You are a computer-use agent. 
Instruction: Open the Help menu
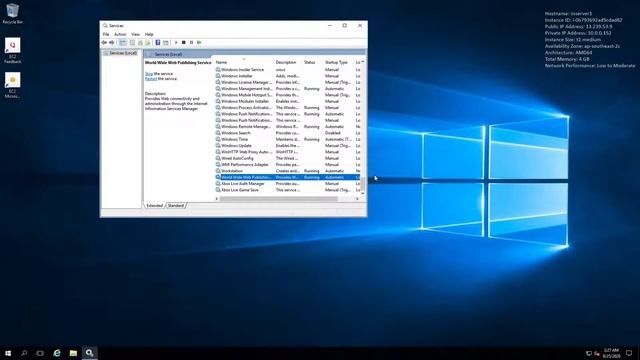(149, 34)
